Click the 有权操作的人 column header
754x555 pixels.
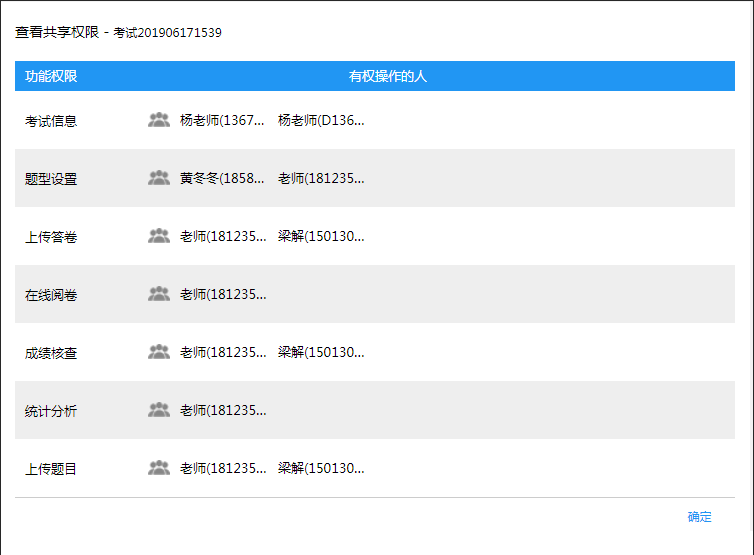pos(387,76)
